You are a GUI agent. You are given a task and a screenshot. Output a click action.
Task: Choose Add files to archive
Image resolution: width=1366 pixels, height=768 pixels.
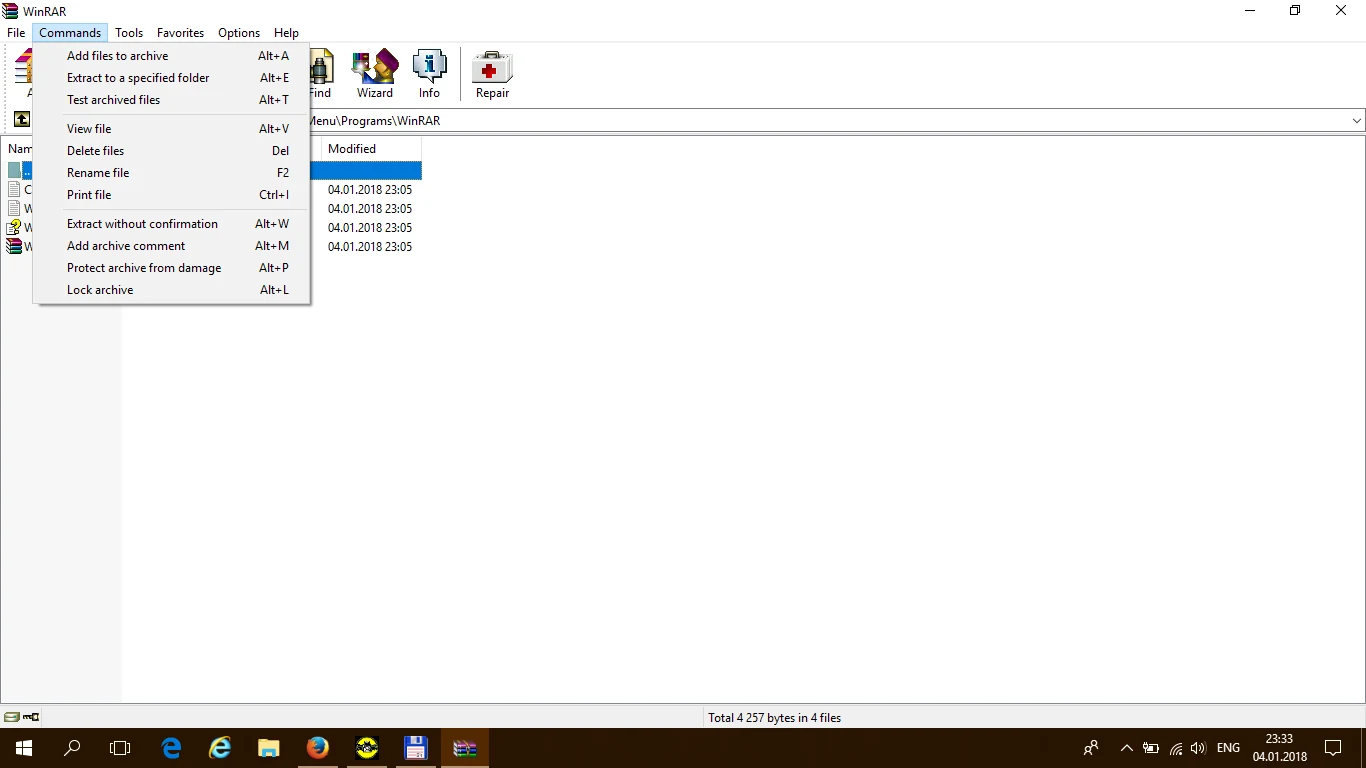(171, 56)
